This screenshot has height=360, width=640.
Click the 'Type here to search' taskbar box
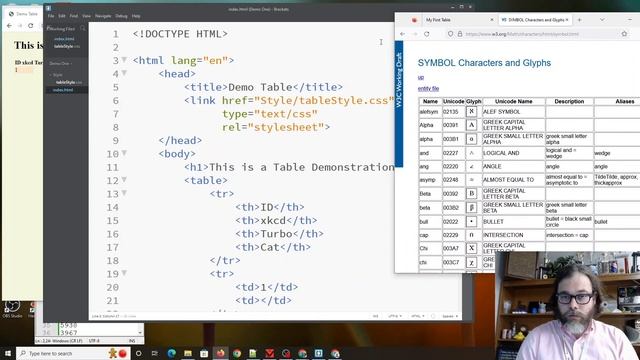(73, 353)
